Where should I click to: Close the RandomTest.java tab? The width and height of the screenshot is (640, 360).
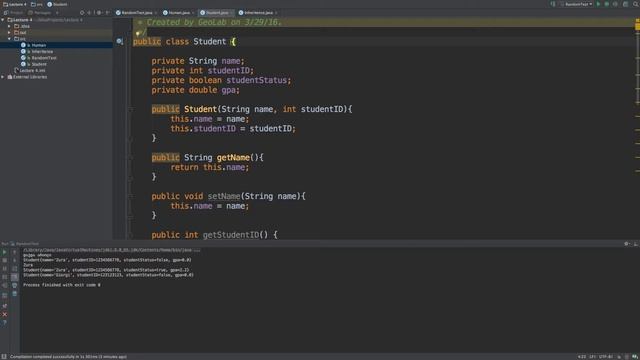point(156,13)
